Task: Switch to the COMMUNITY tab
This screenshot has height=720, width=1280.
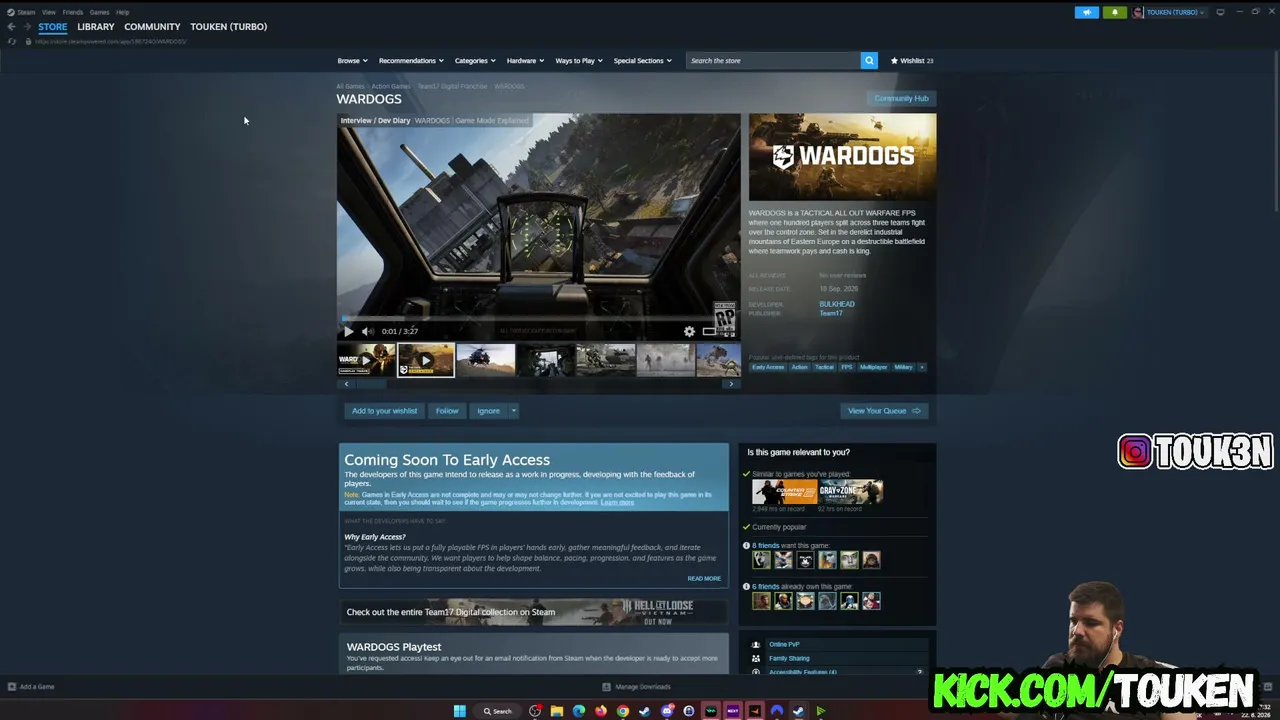Action: (x=152, y=27)
